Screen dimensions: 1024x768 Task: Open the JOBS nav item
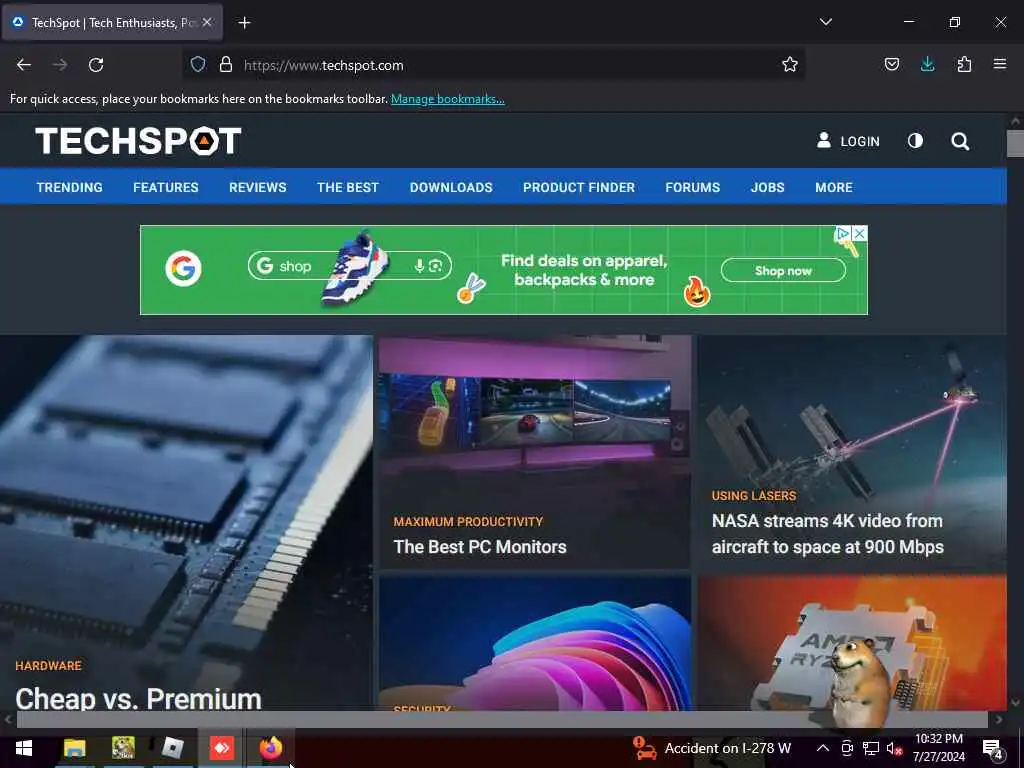pos(767,187)
